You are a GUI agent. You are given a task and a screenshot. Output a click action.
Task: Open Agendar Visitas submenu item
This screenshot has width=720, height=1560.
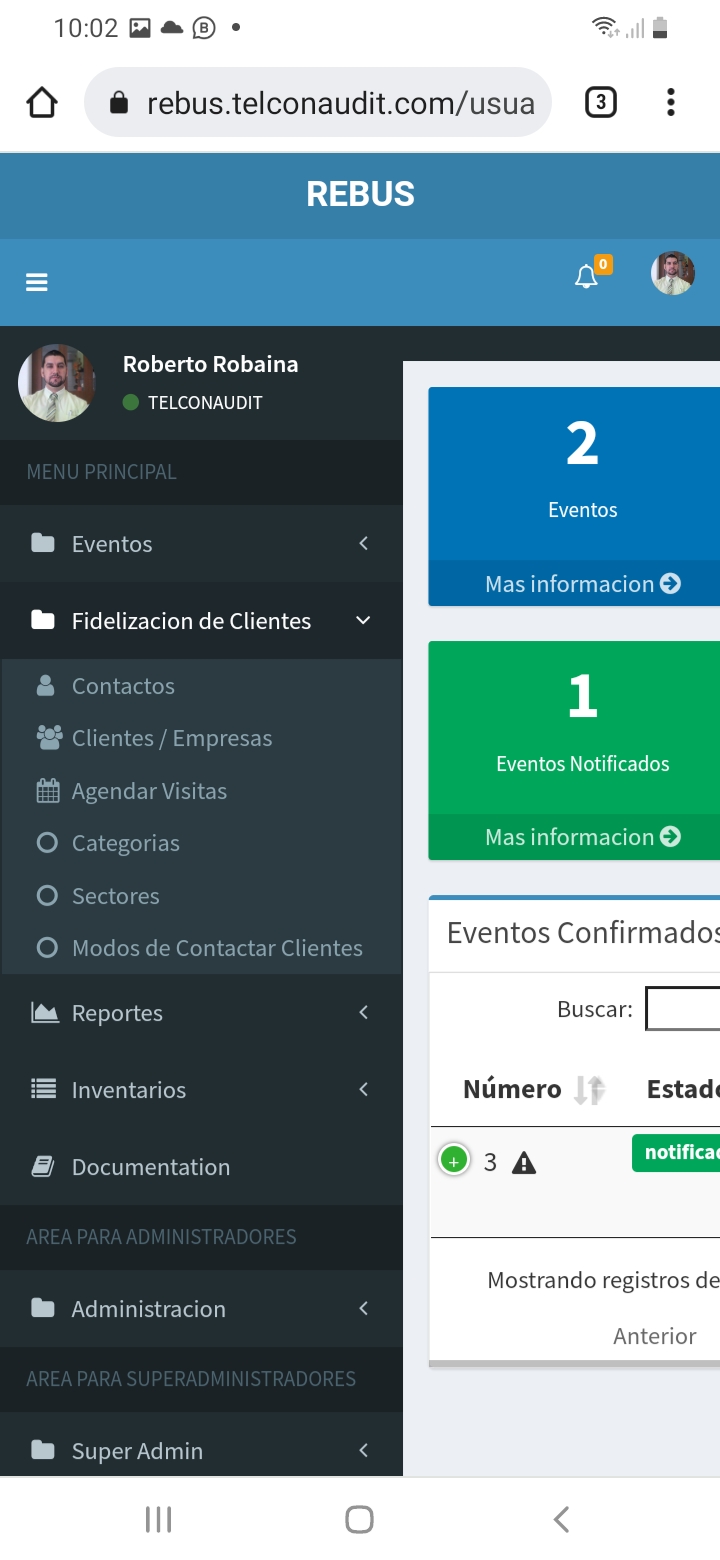pos(202,791)
